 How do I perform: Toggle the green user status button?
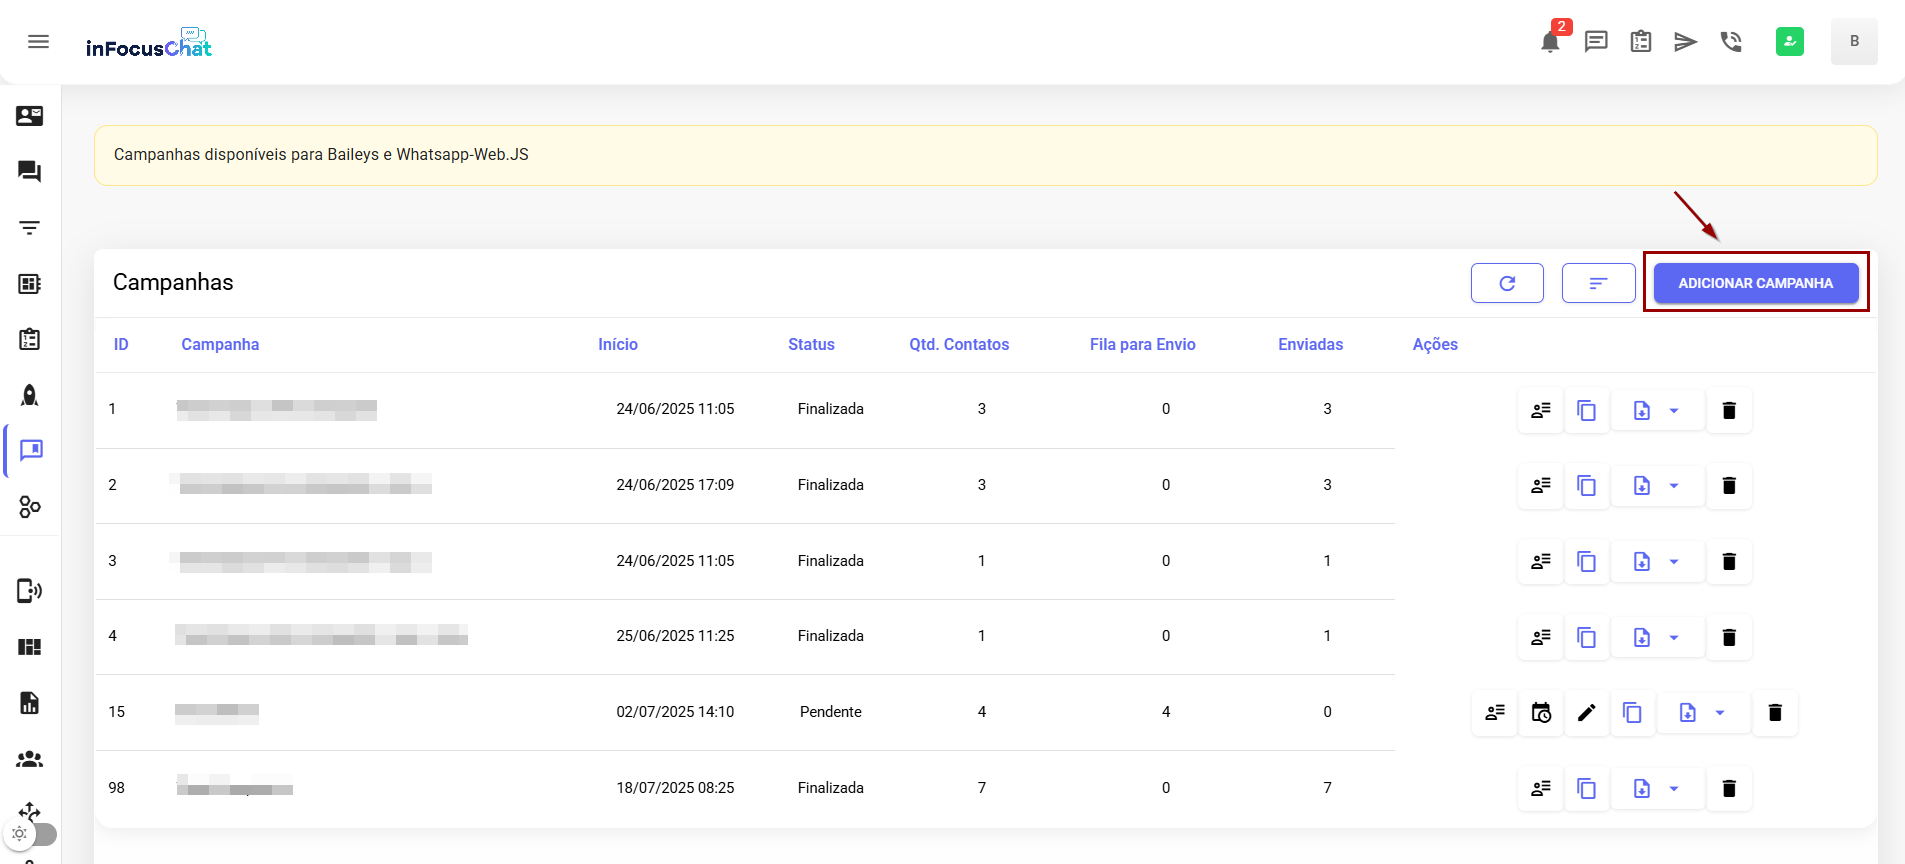pyautogui.click(x=1789, y=42)
